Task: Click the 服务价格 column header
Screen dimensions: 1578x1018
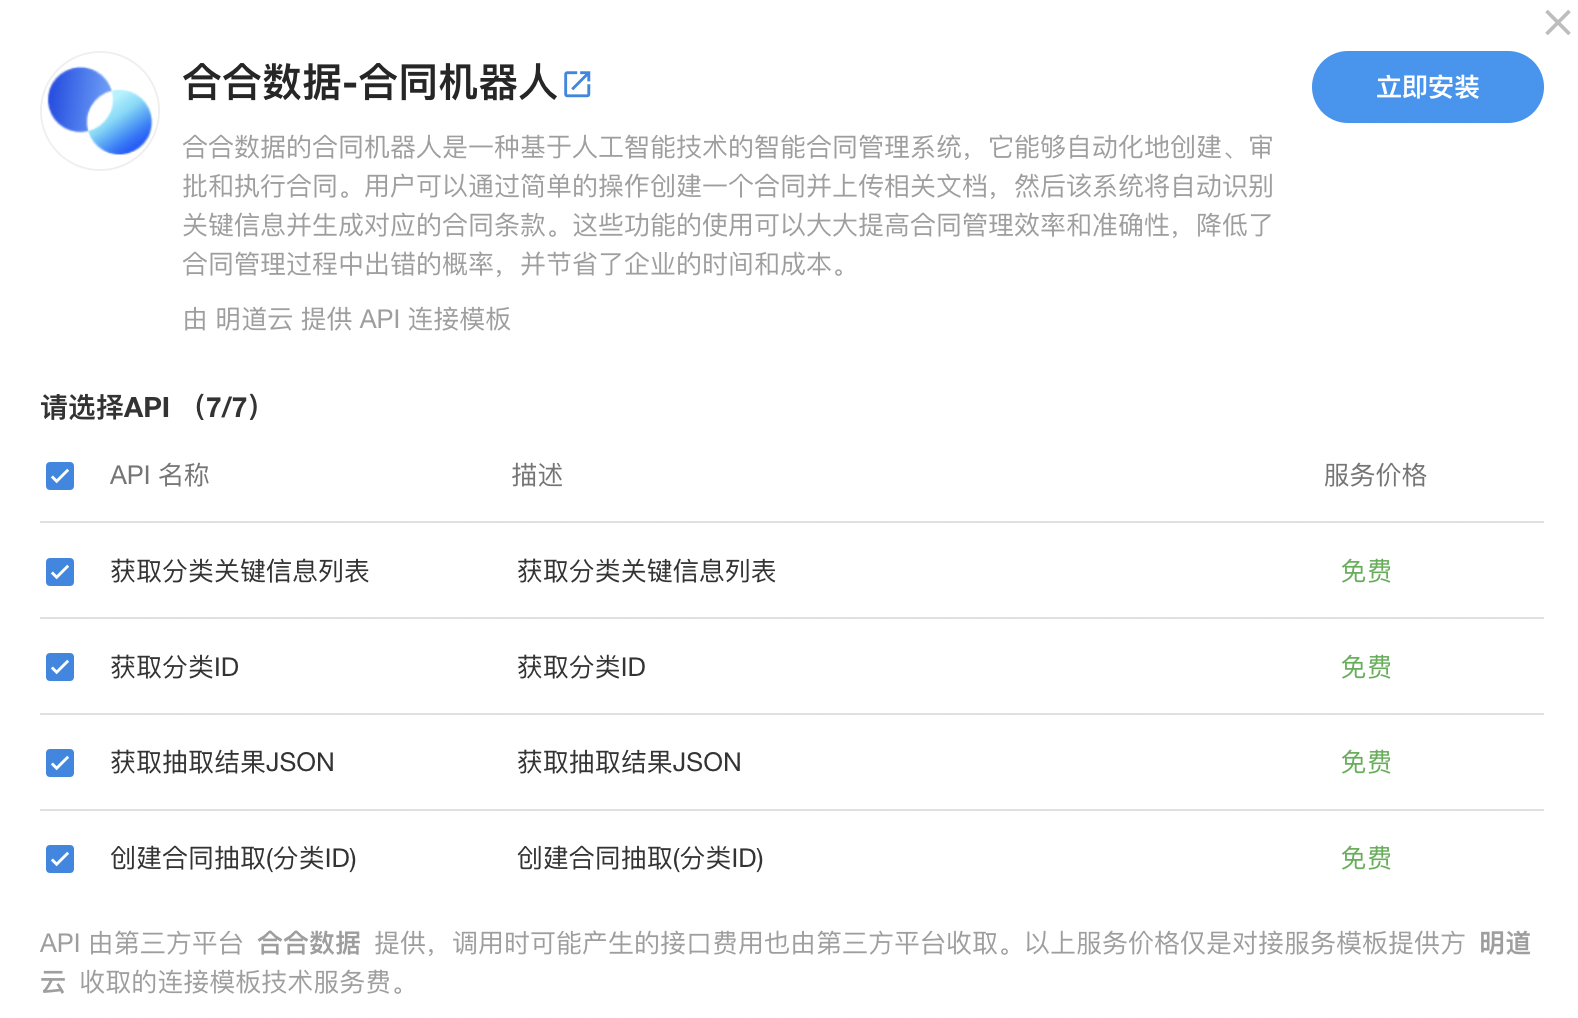Action: [1375, 475]
